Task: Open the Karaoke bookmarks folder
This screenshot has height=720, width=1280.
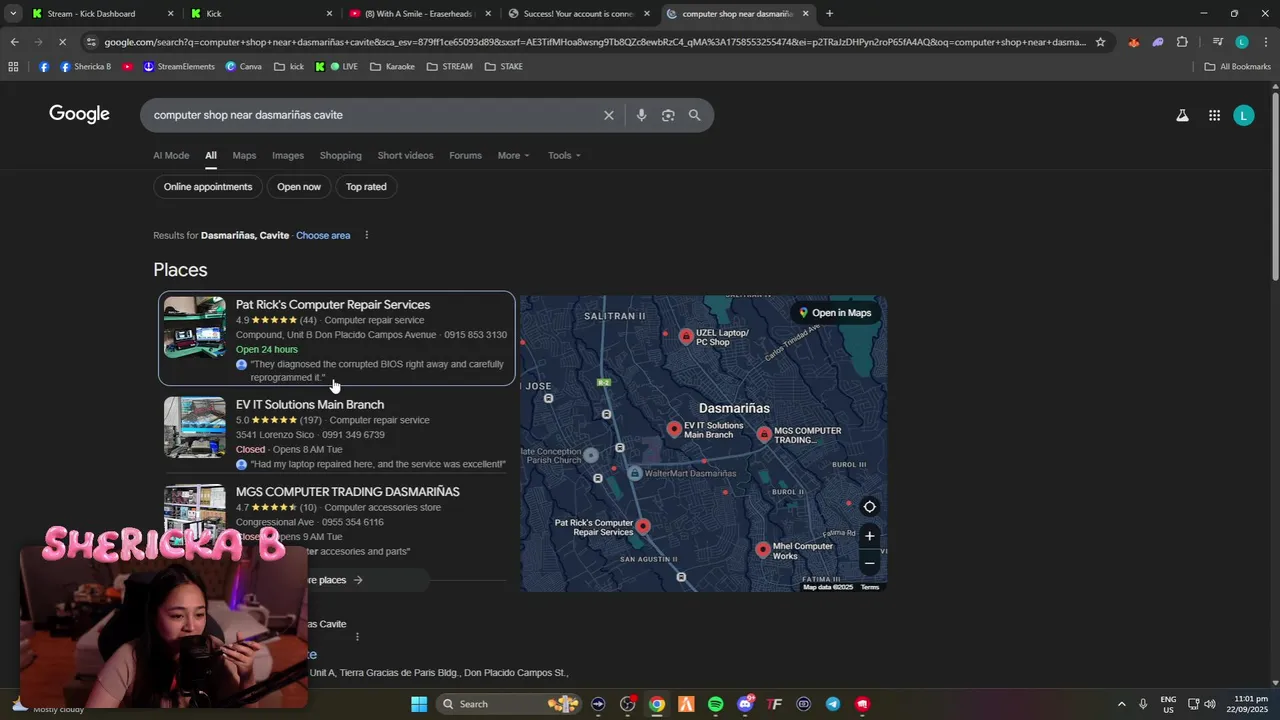Action: [392, 67]
